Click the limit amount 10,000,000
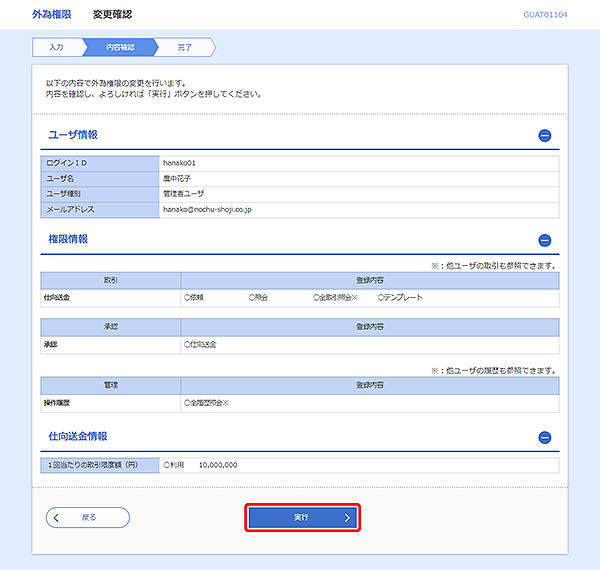The height and width of the screenshot is (570, 600). [x=218, y=465]
